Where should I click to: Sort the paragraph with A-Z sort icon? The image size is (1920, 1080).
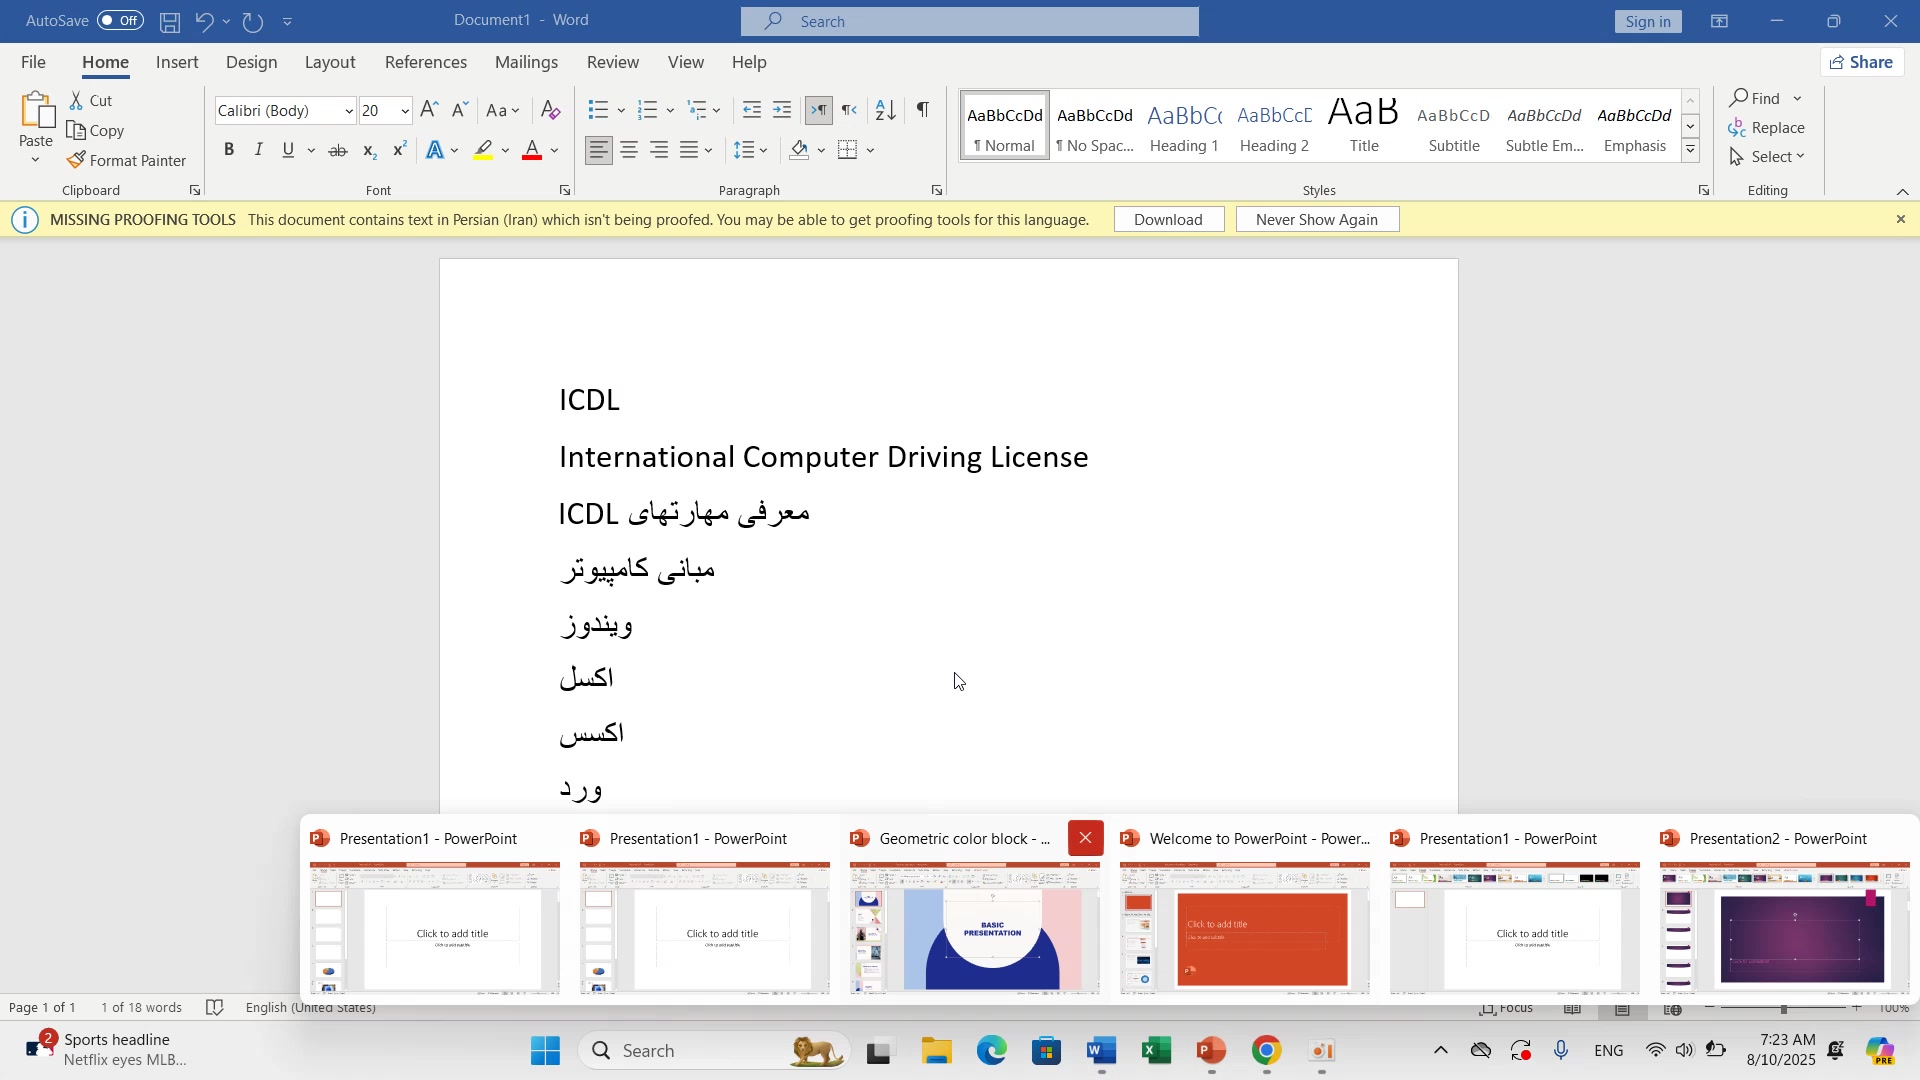tap(886, 111)
